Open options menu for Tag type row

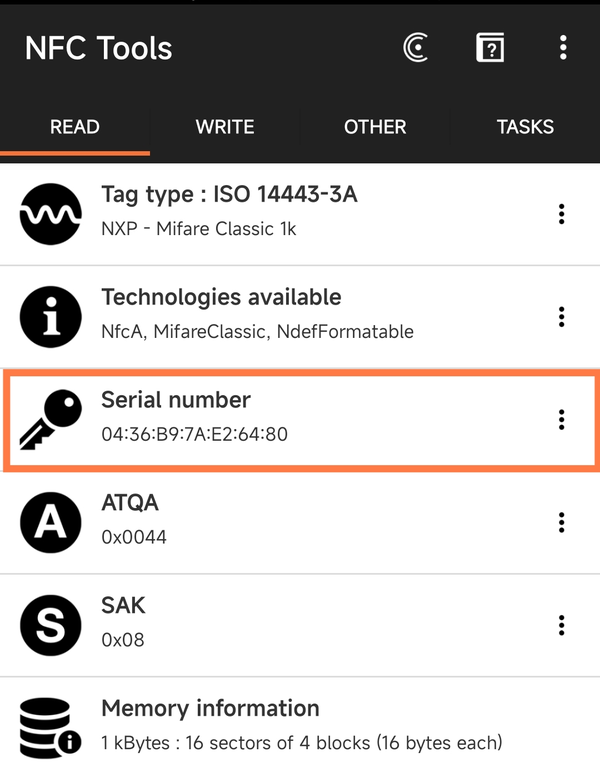point(562,214)
